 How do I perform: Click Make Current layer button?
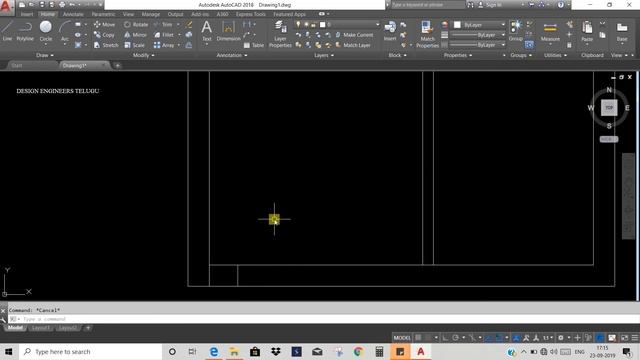354,35
